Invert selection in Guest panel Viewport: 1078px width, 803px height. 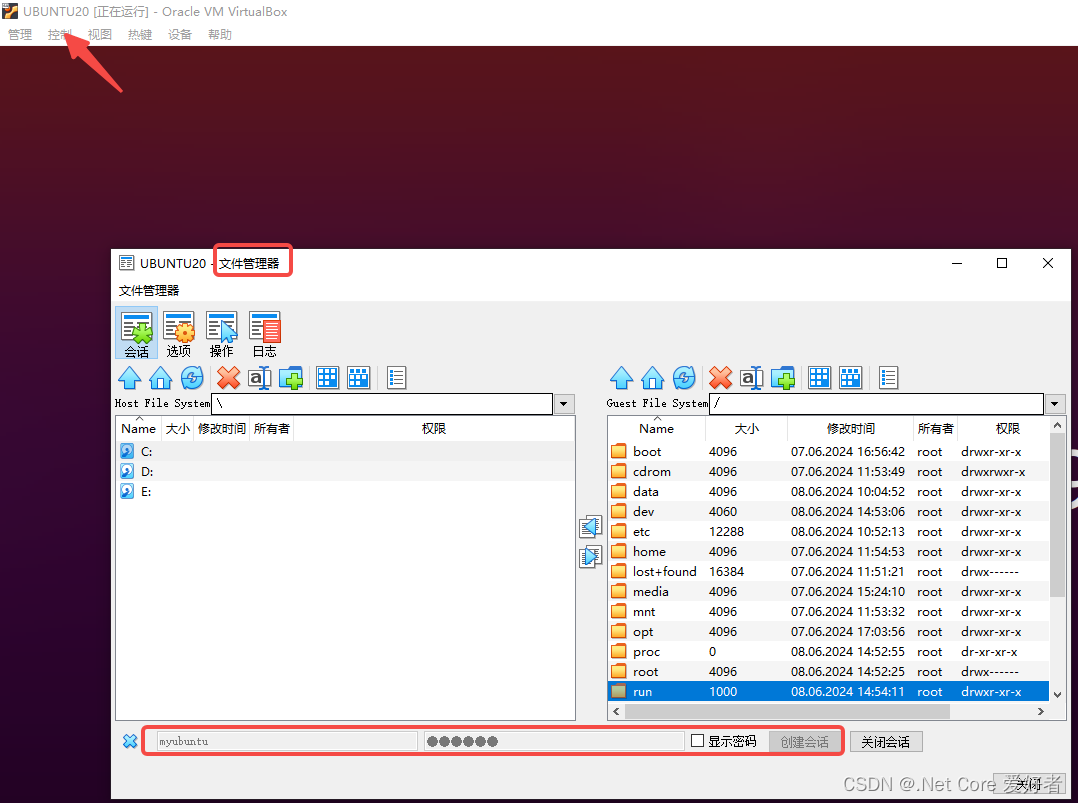pyautogui.click(x=850, y=377)
